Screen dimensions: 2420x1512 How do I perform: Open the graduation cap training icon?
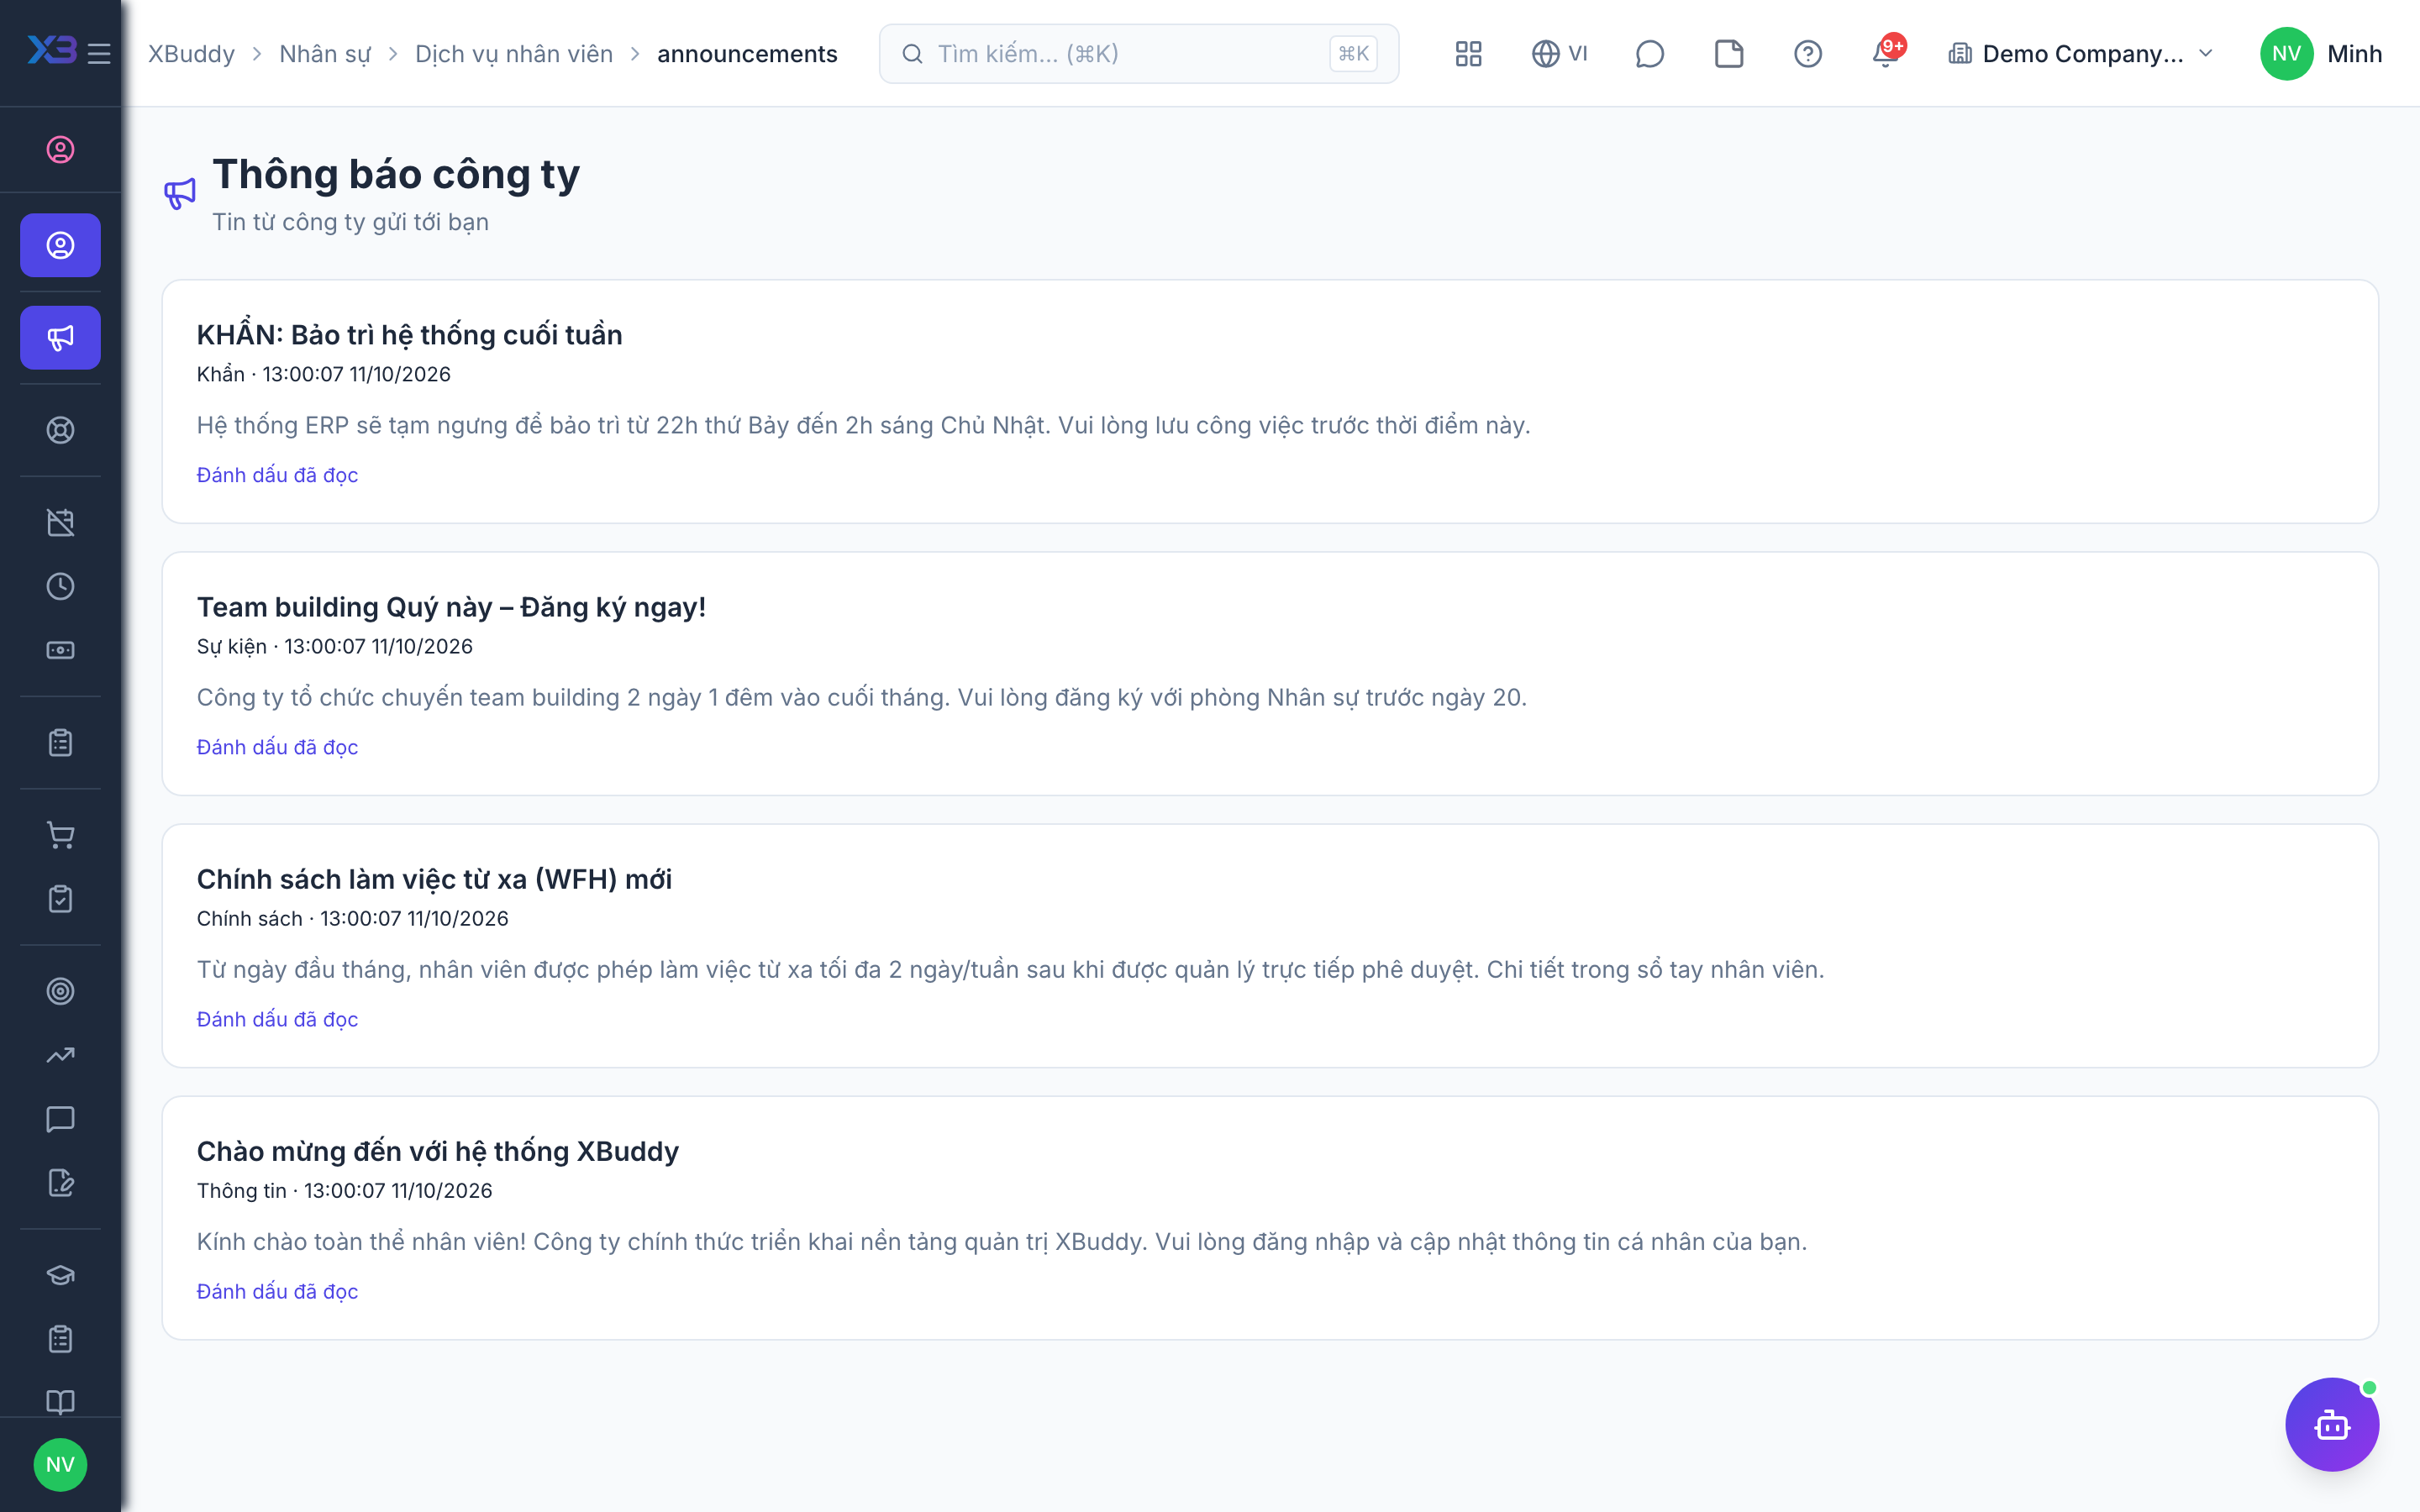60,1275
